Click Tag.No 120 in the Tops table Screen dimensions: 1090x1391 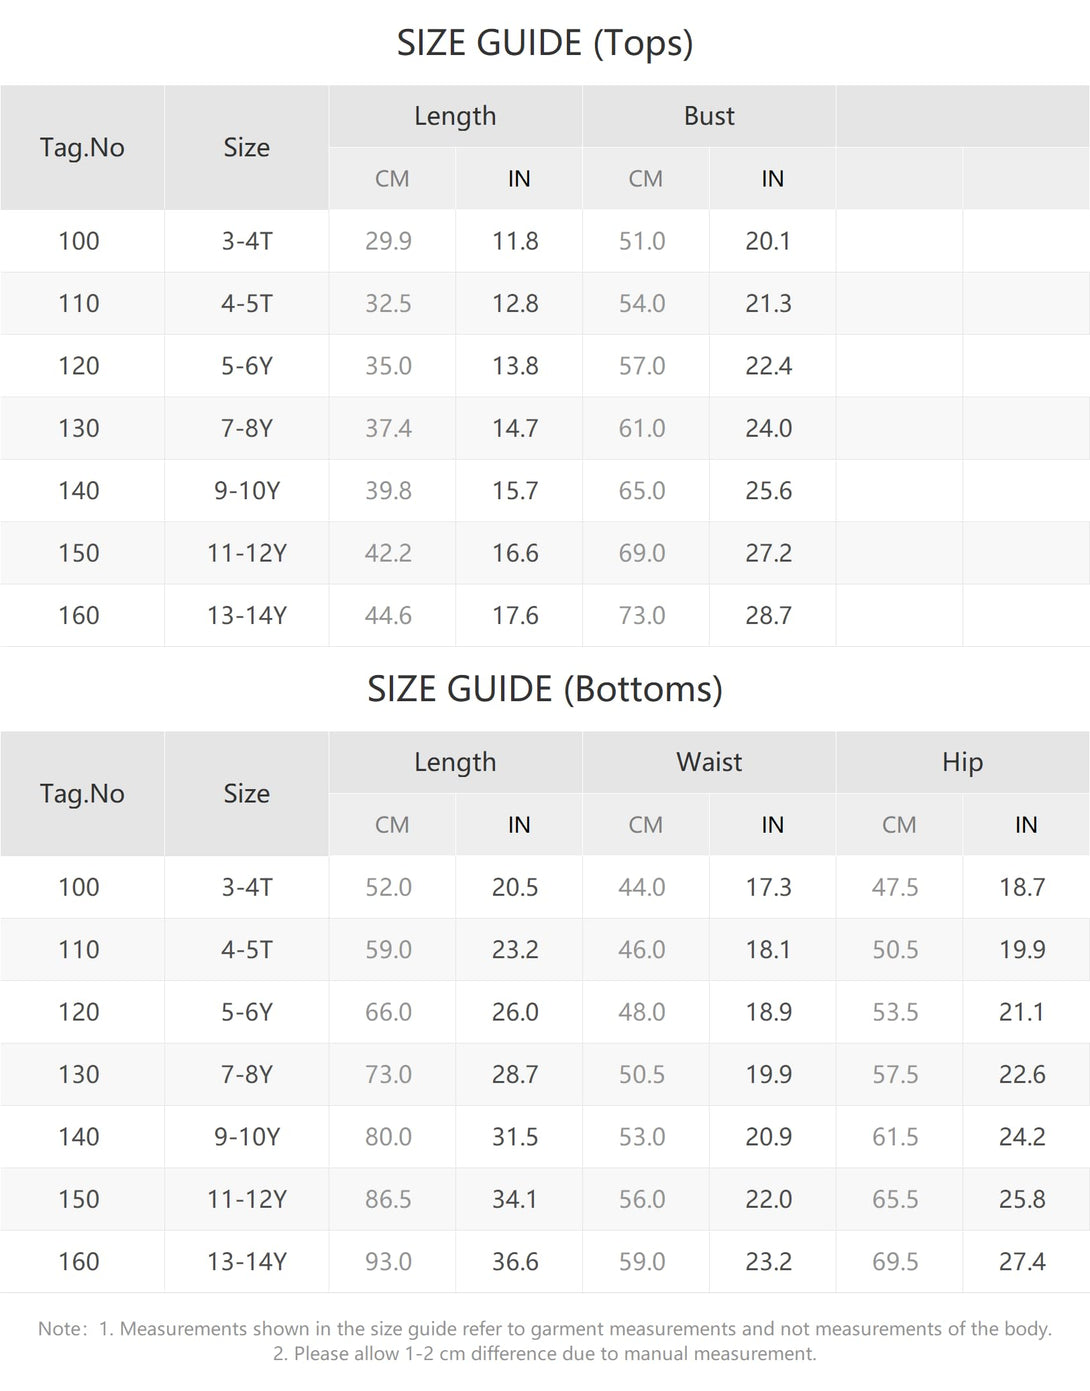coord(79,366)
